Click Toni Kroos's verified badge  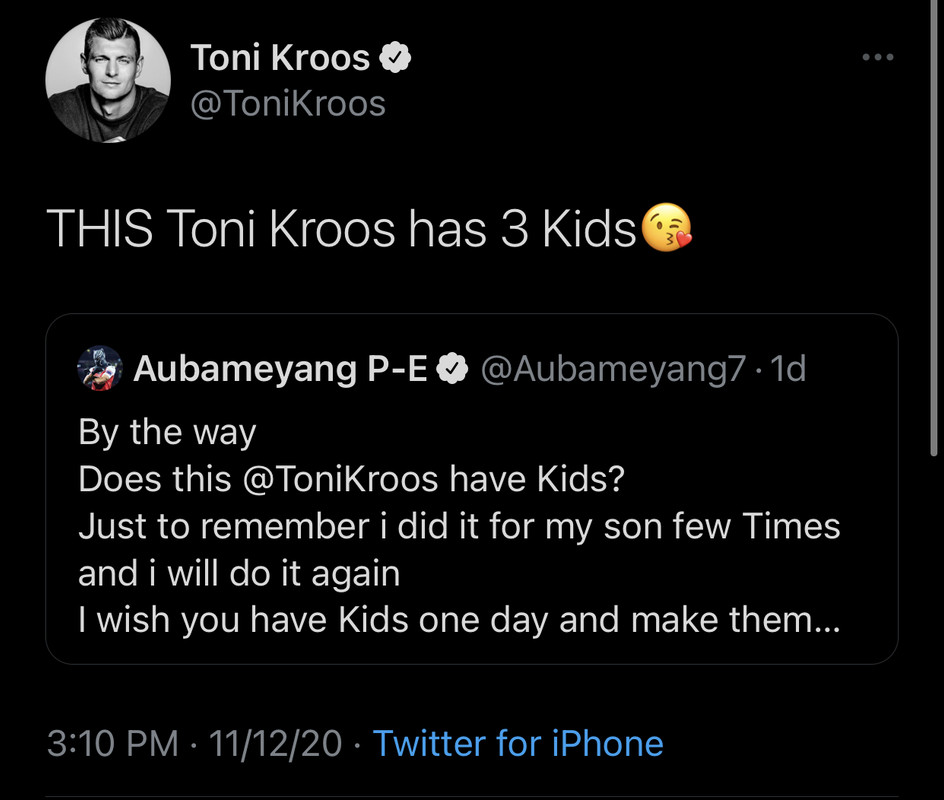(397, 60)
